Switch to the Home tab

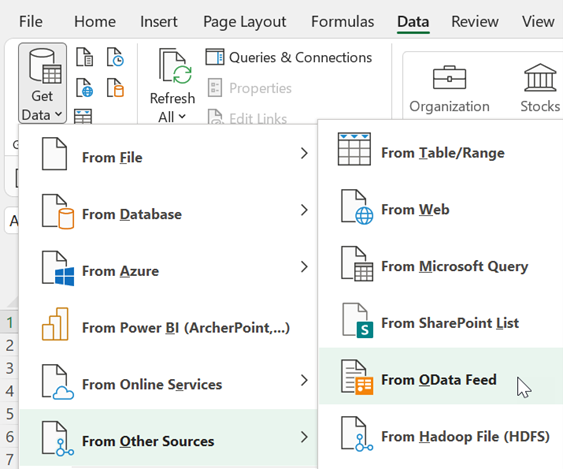pos(95,22)
